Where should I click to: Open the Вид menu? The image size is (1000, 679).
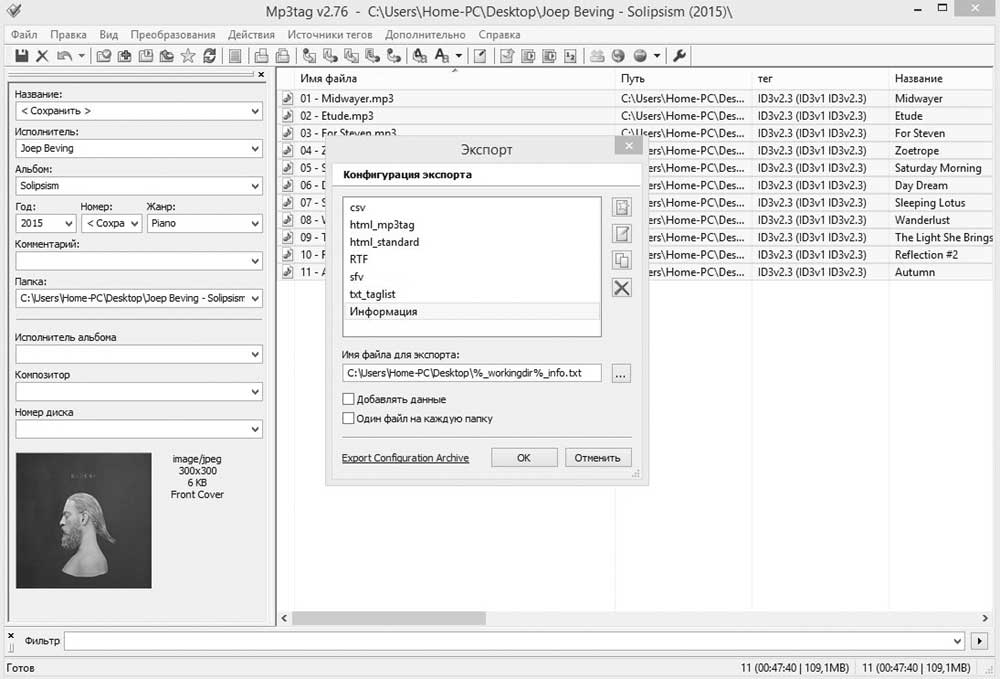click(108, 34)
